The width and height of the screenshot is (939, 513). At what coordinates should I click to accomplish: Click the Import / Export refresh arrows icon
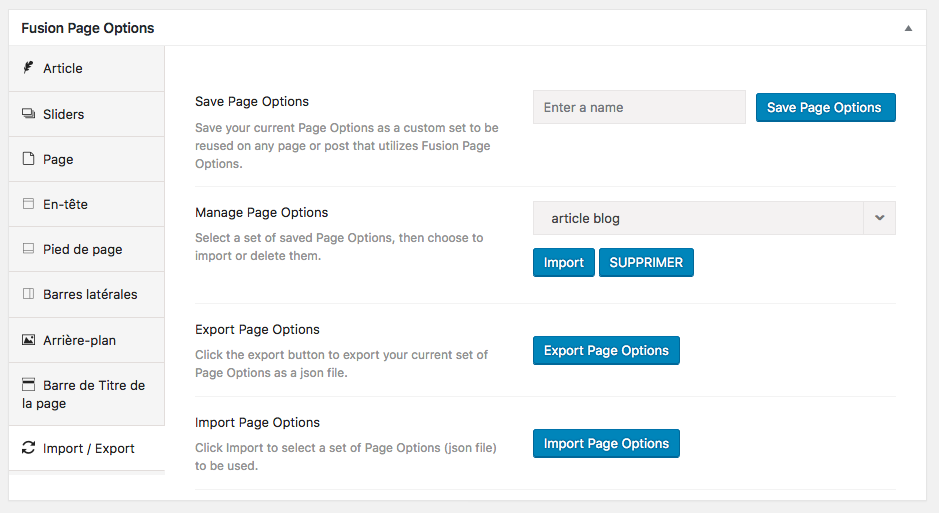coord(28,448)
